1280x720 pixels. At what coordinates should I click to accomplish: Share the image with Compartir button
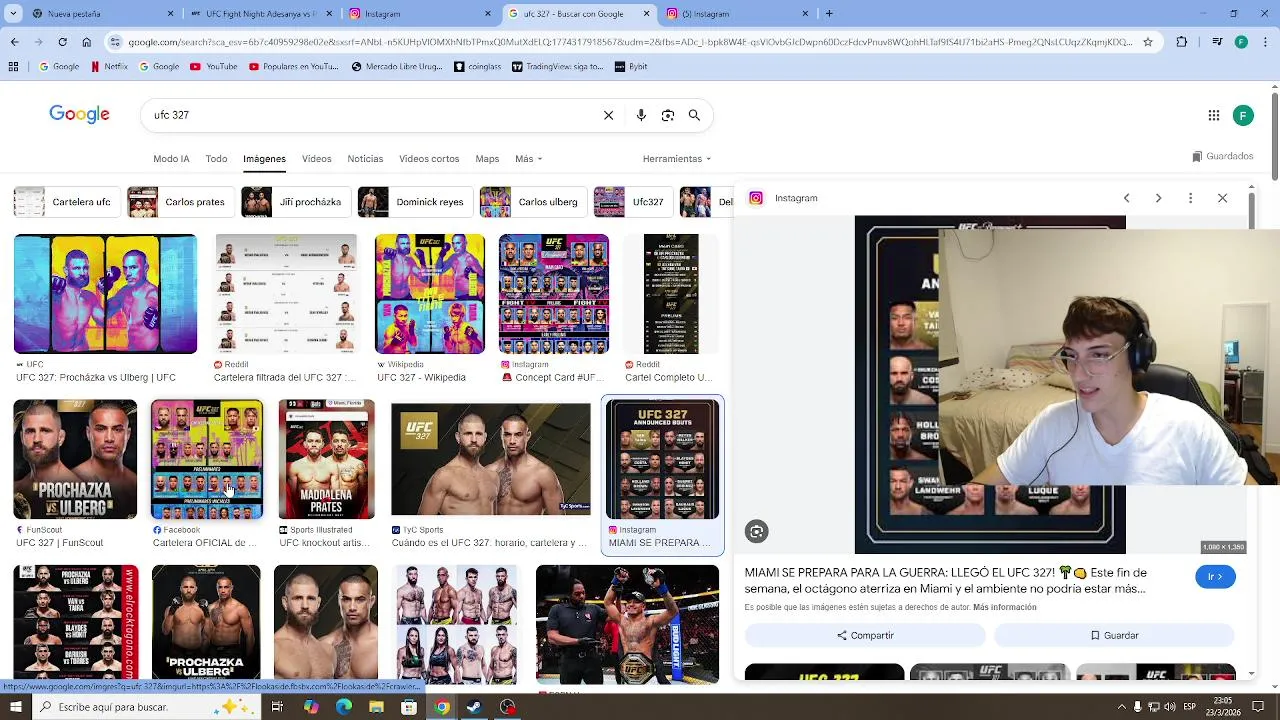(865, 636)
